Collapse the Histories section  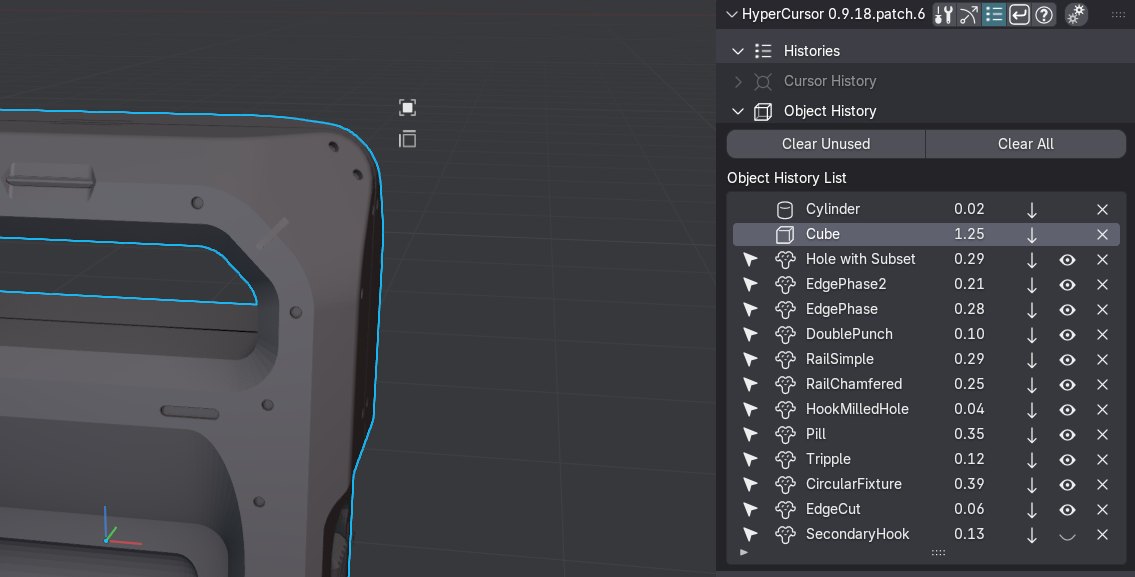click(738, 51)
